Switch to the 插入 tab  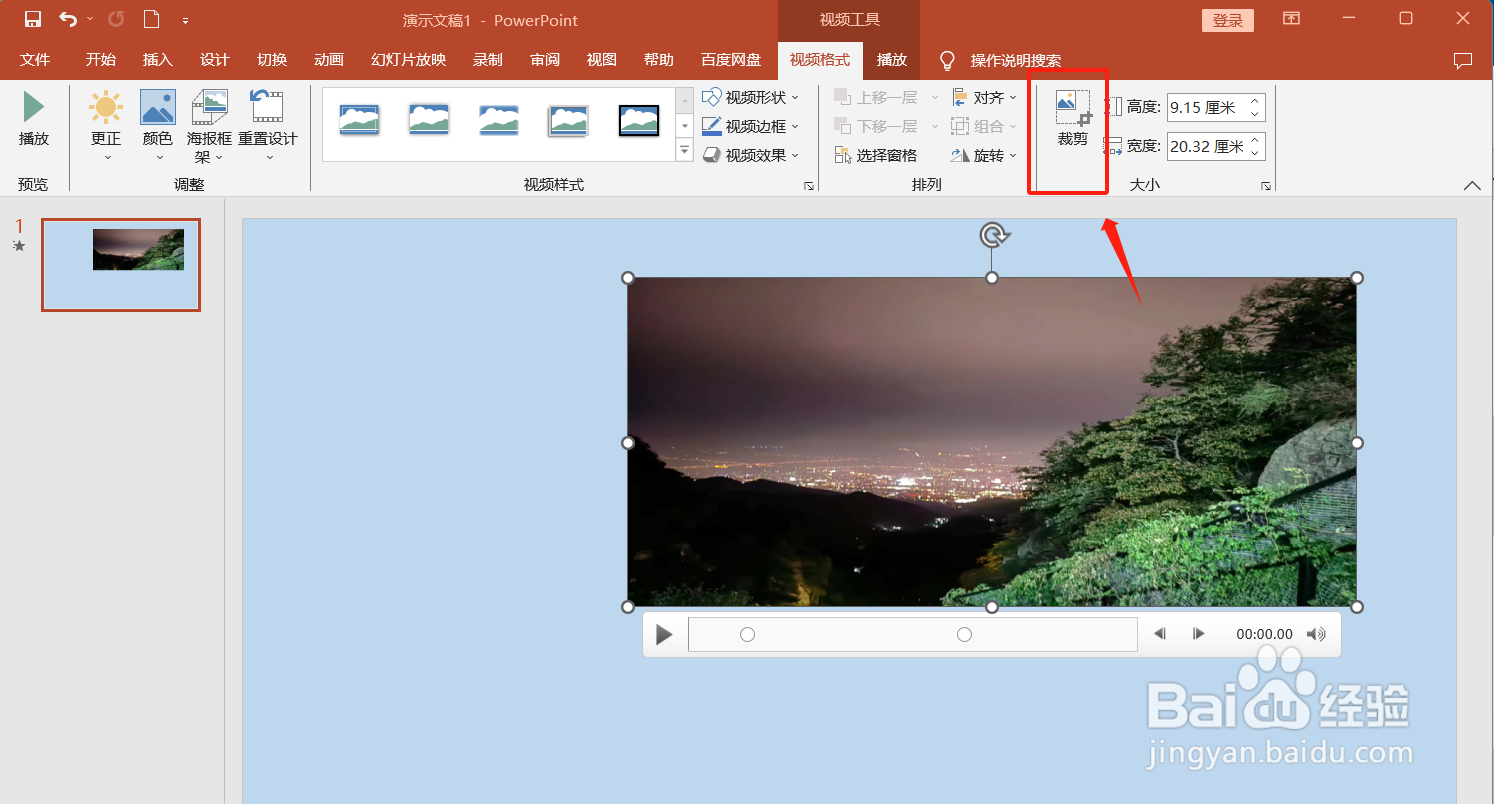pyautogui.click(x=157, y=60)
